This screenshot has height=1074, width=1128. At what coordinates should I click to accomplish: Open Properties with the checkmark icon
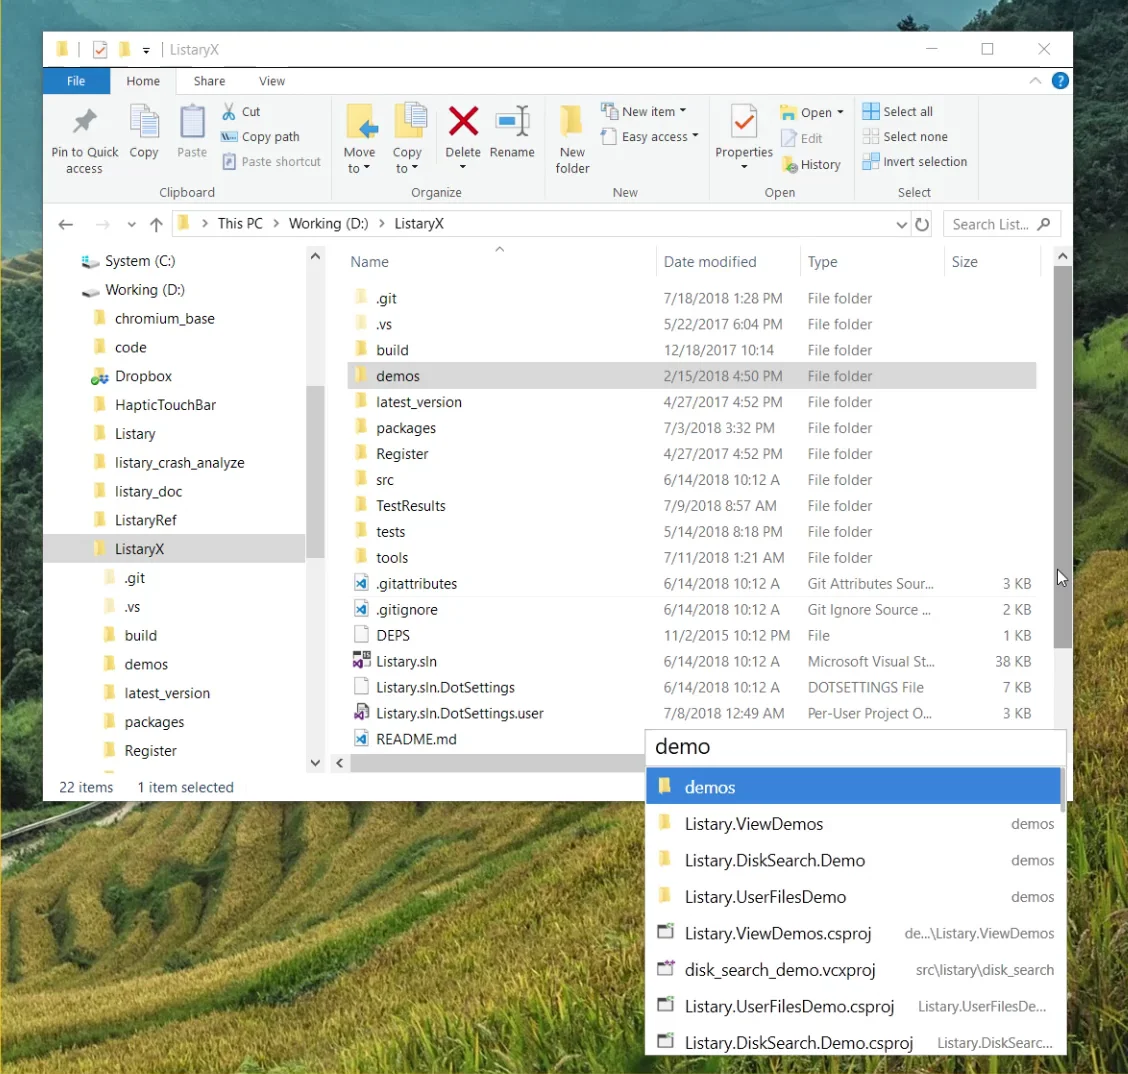click(x=744, y=124)
